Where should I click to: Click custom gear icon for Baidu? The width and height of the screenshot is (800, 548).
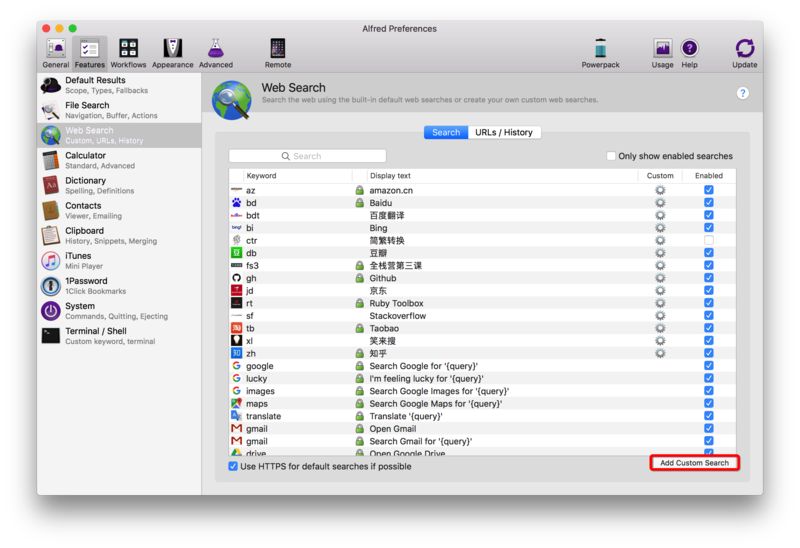(660, 203)
